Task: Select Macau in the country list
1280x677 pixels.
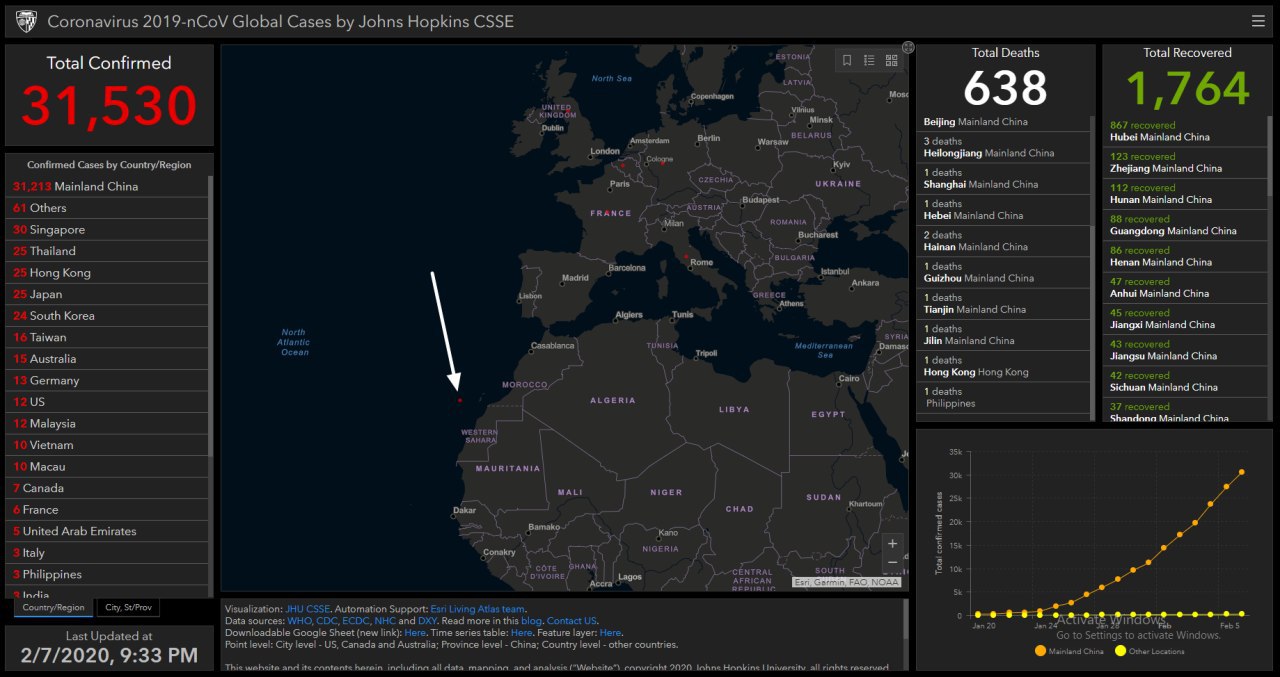Action: [108, 467]
